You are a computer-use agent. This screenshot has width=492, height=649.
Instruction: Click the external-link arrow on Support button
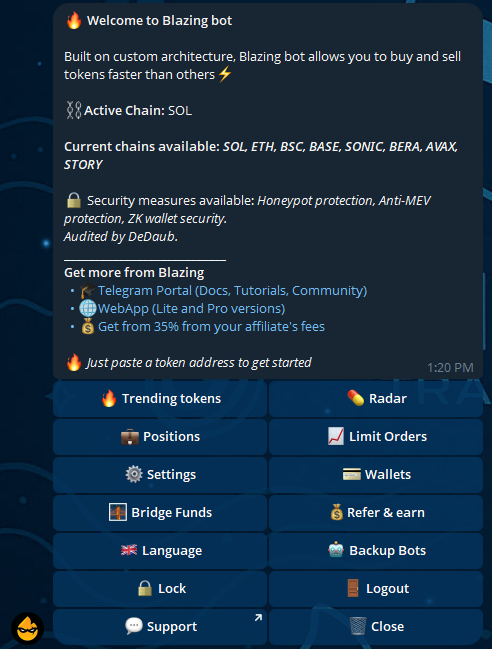tap(258, 618)
